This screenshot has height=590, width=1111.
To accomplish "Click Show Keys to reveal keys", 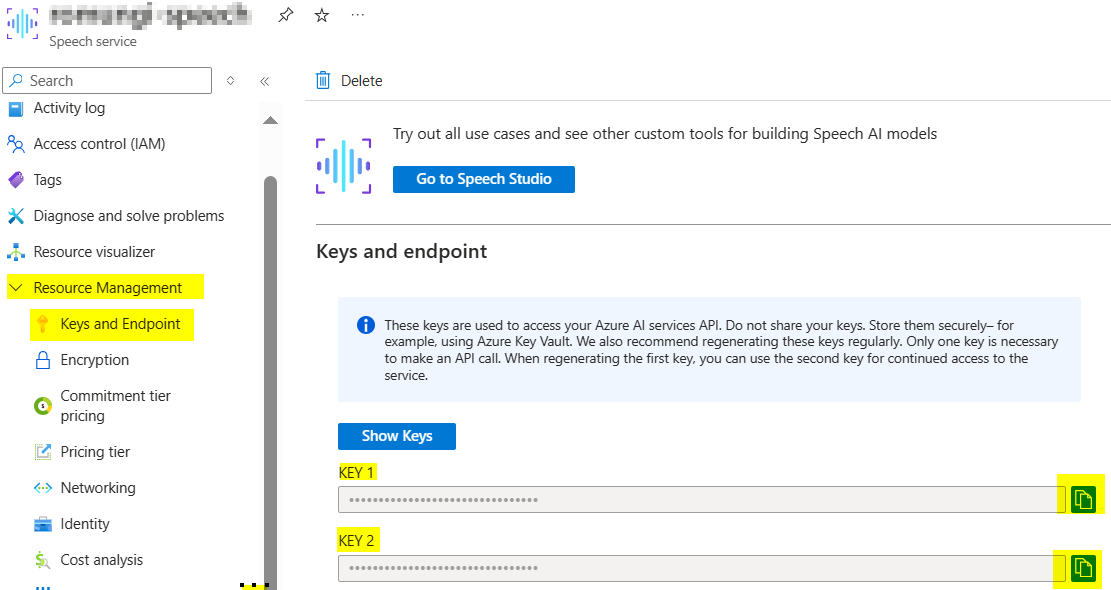I will tap(396, 436).
